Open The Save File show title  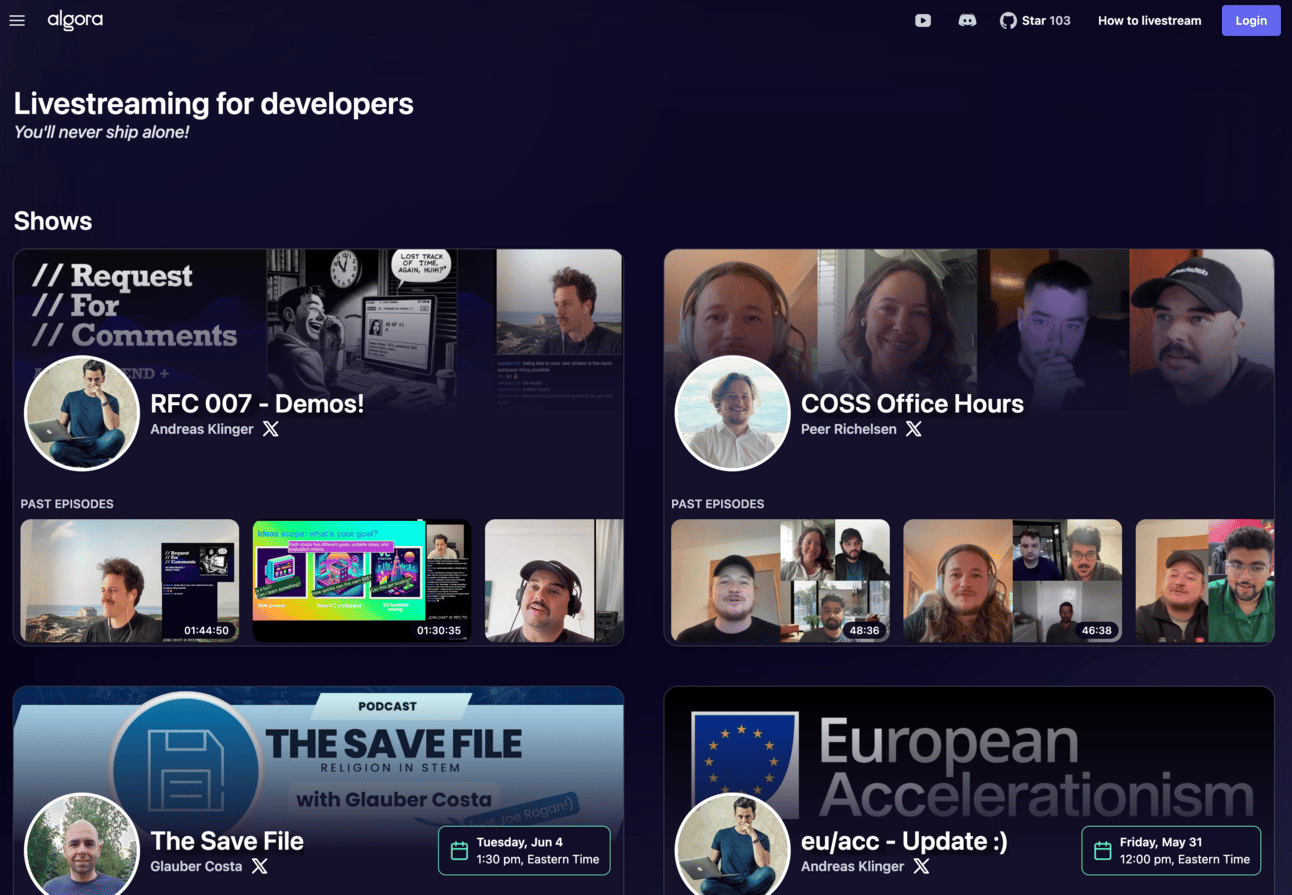[x=227, y=840]
